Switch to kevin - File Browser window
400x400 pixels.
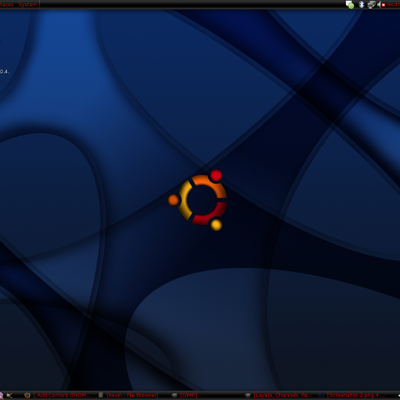coord(132,395)
